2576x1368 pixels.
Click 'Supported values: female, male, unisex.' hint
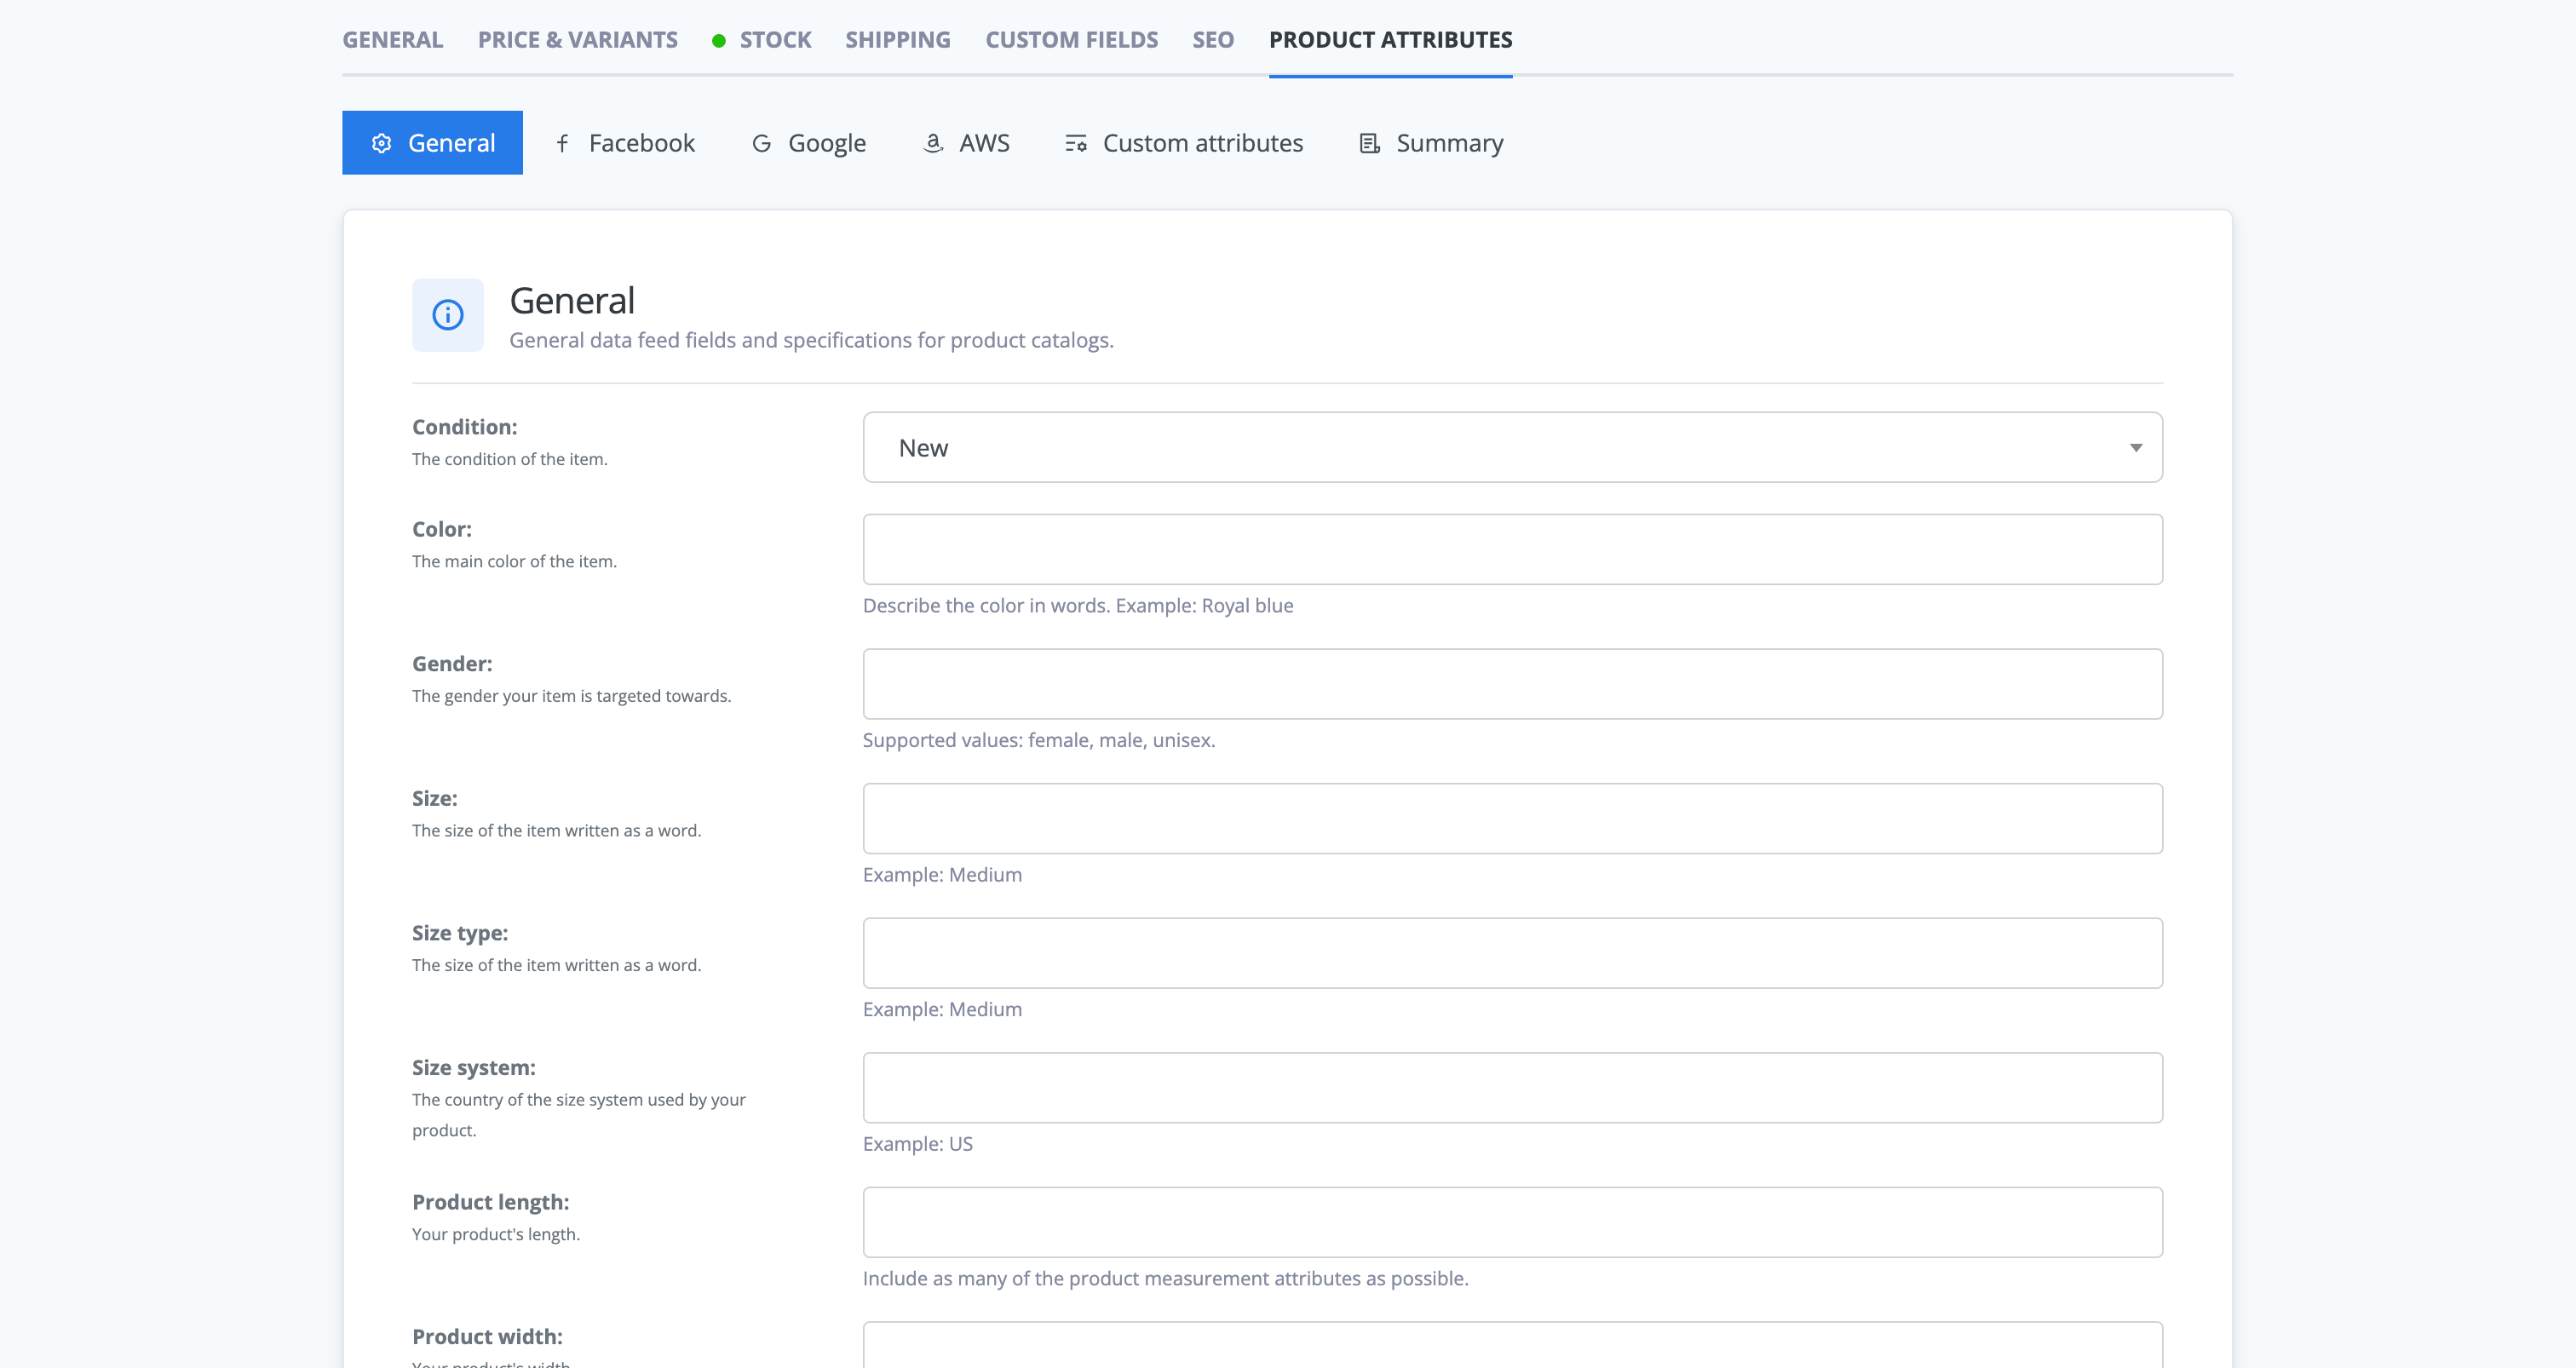1039,740
